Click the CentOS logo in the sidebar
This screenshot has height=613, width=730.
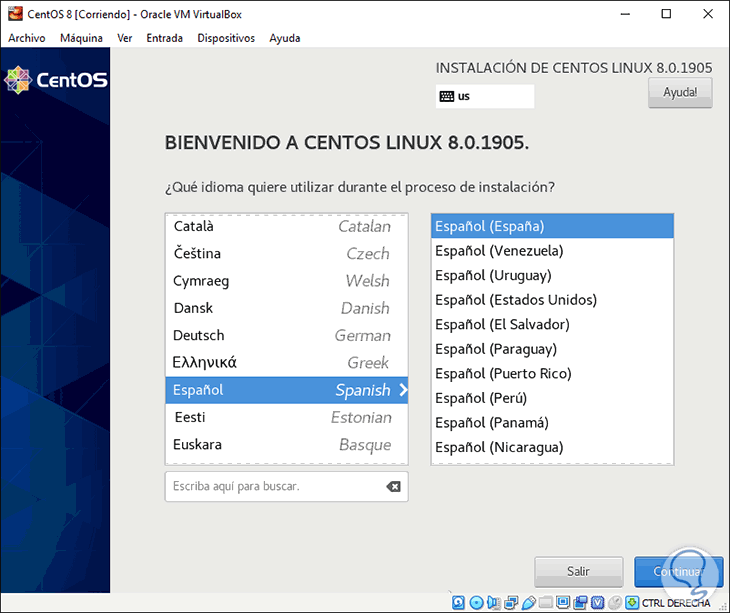tap(56, 80)
